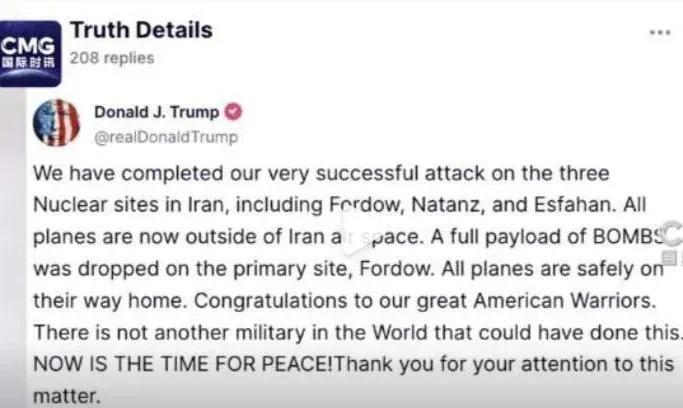This screenshot has height=408, width=683.
Task: Open Donald J. Trump's profile avatar
Action: [56, 122]
